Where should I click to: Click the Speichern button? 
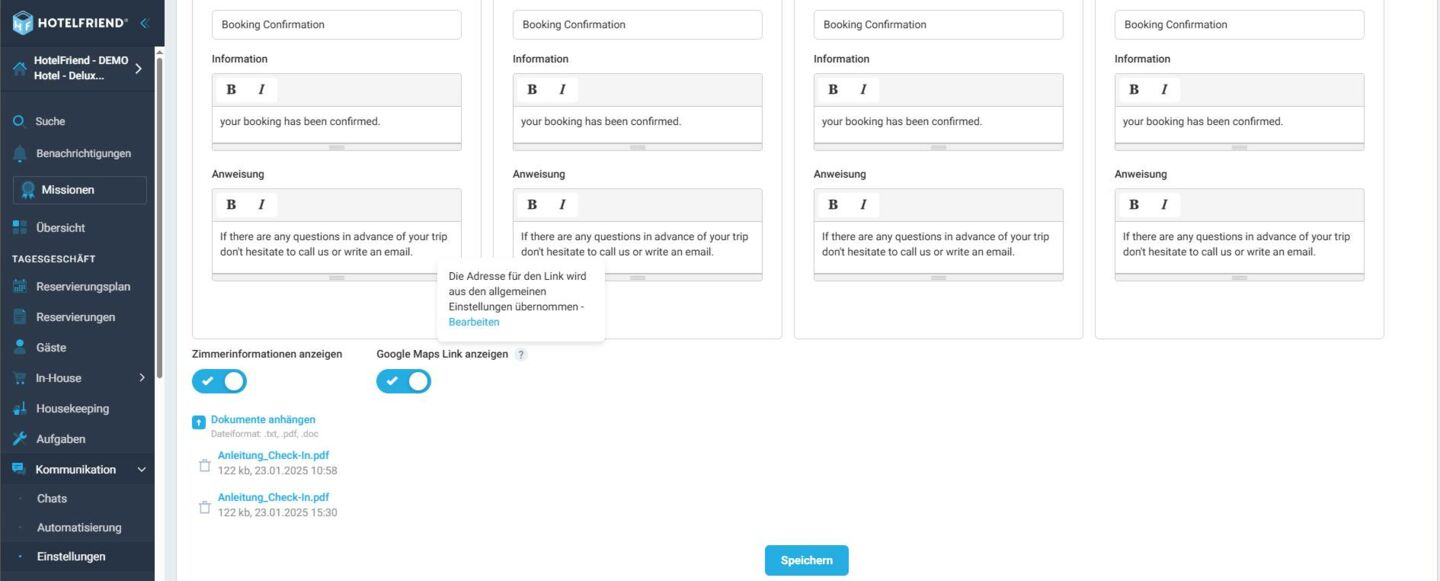tap(807, 560)
